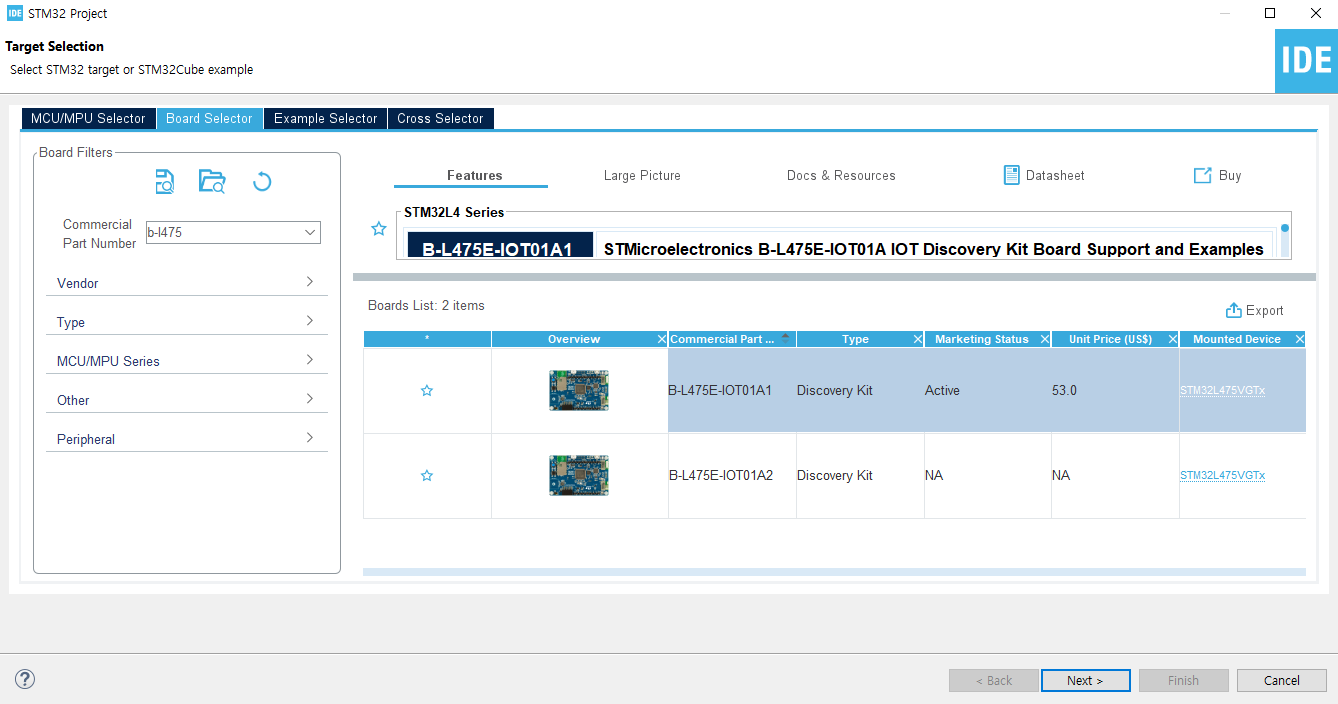Open the Large Picture tab
This screenshot has width=1338, height=704.
642,175
